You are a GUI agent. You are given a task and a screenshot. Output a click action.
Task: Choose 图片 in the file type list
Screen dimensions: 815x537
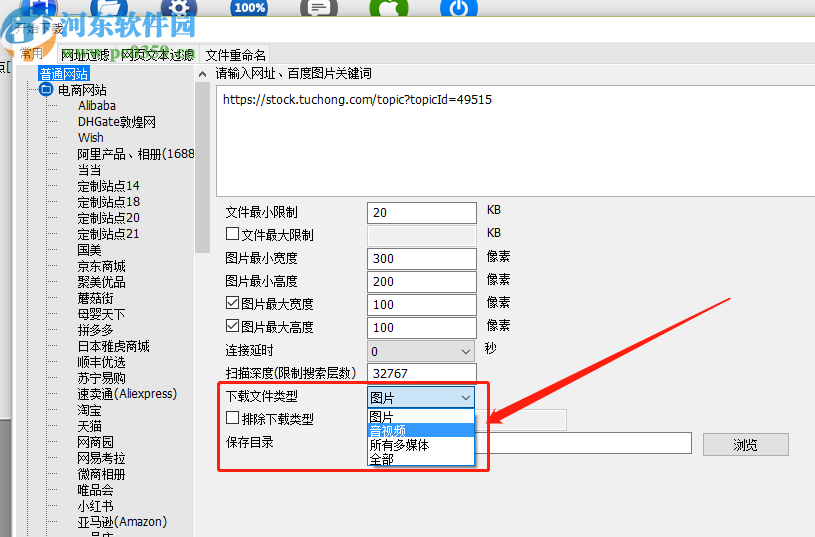pos(421,417)
